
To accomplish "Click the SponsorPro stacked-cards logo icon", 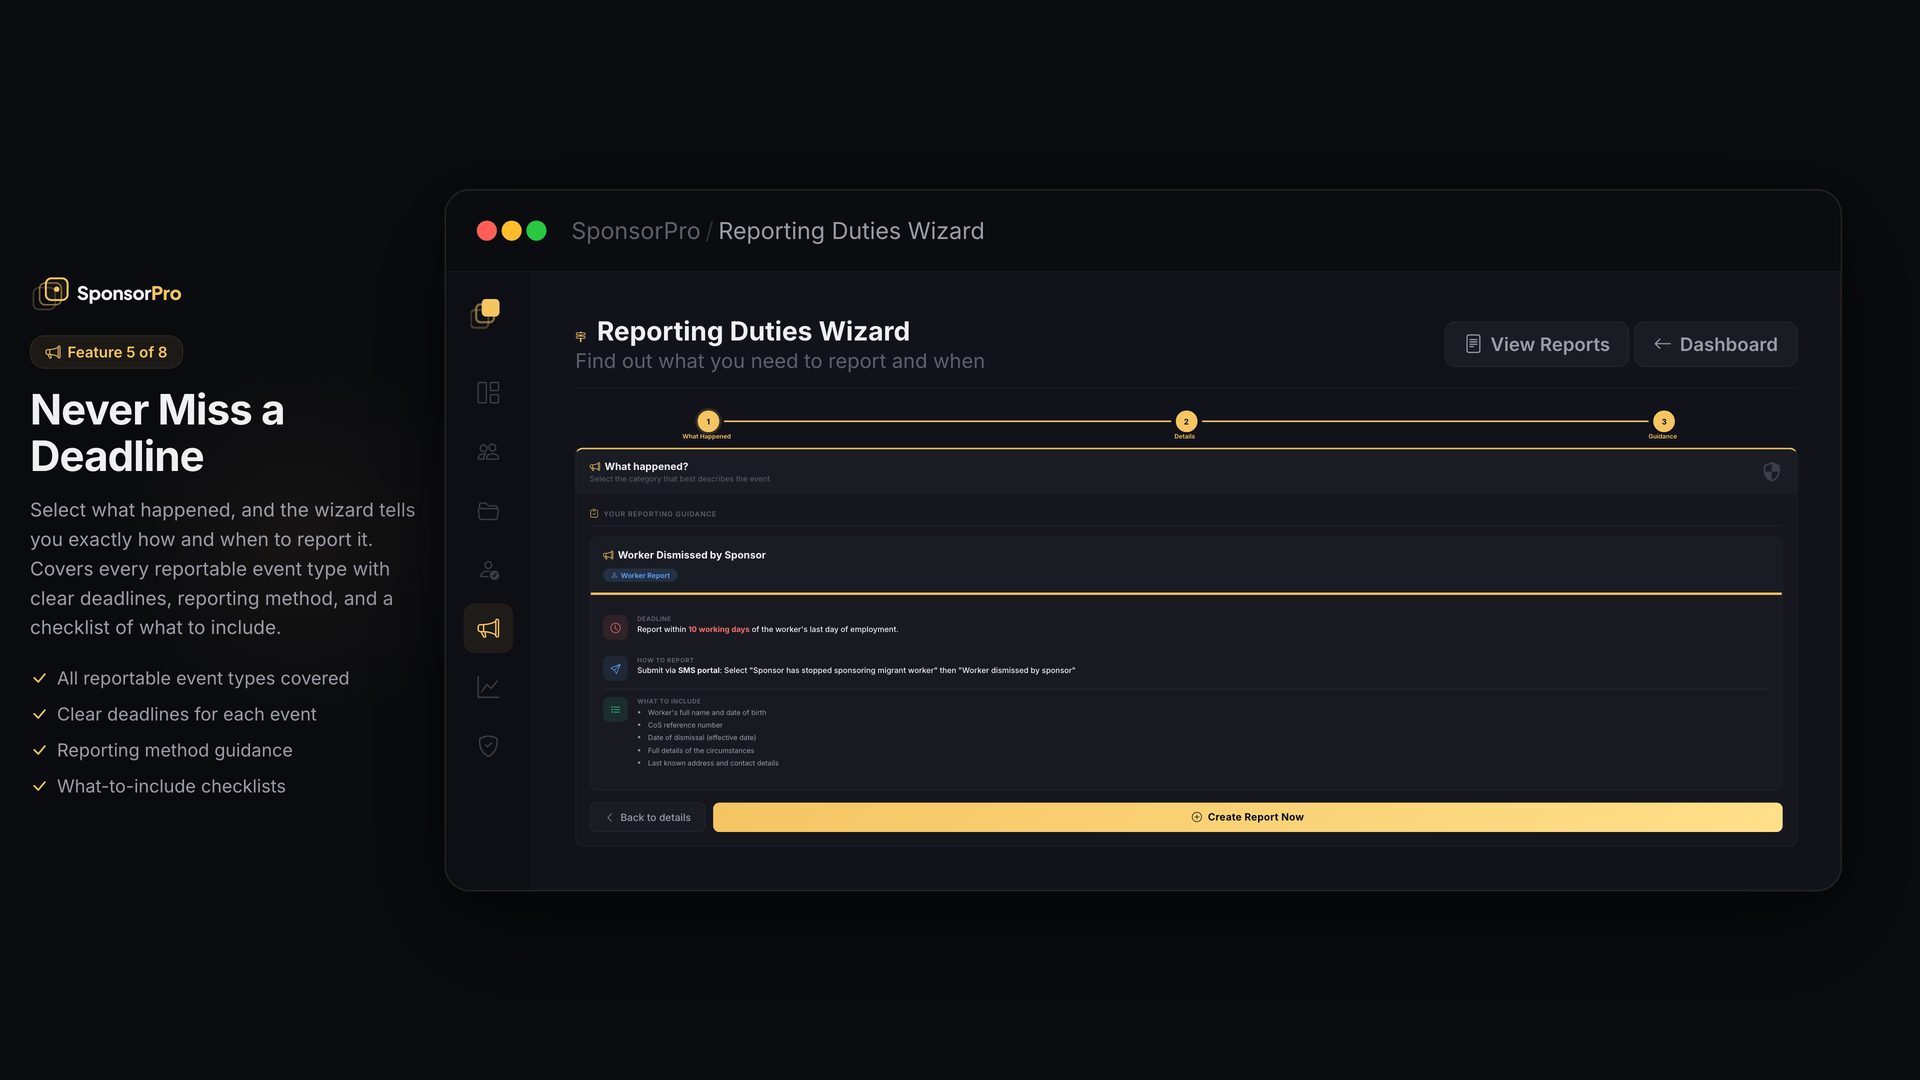I will pos(51,292).
